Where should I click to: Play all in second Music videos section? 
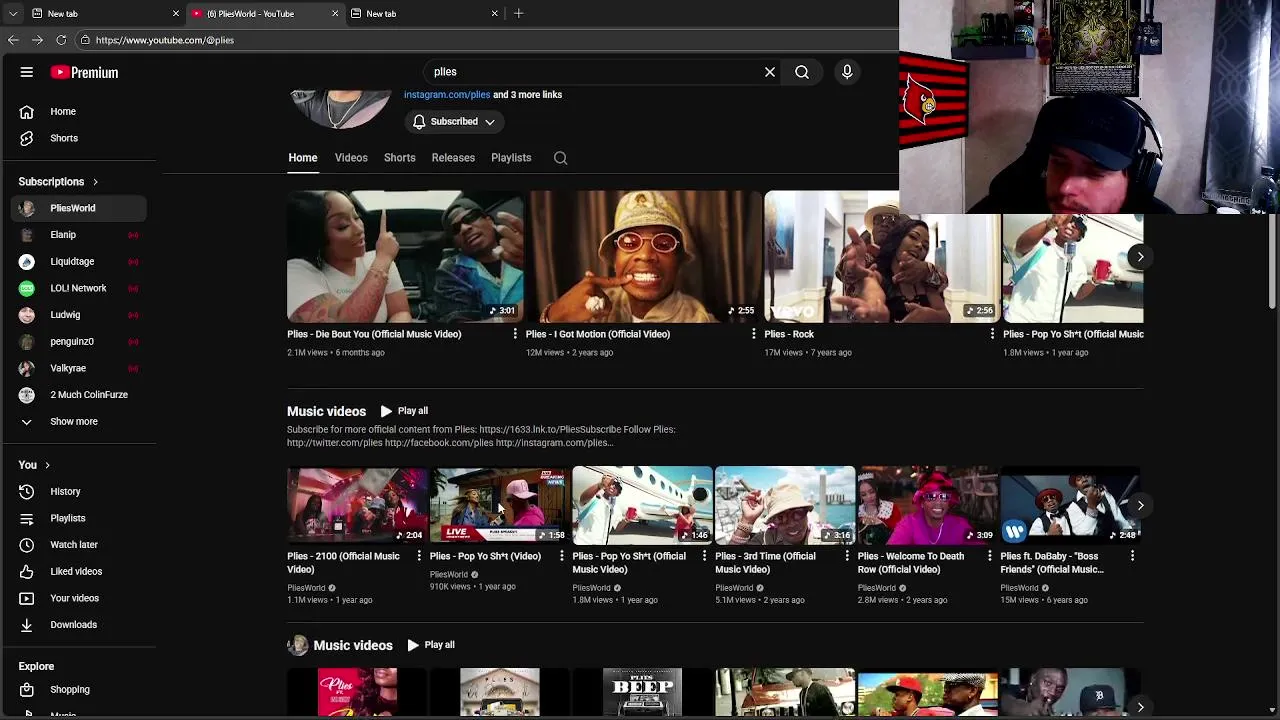(x=431, y=645)
